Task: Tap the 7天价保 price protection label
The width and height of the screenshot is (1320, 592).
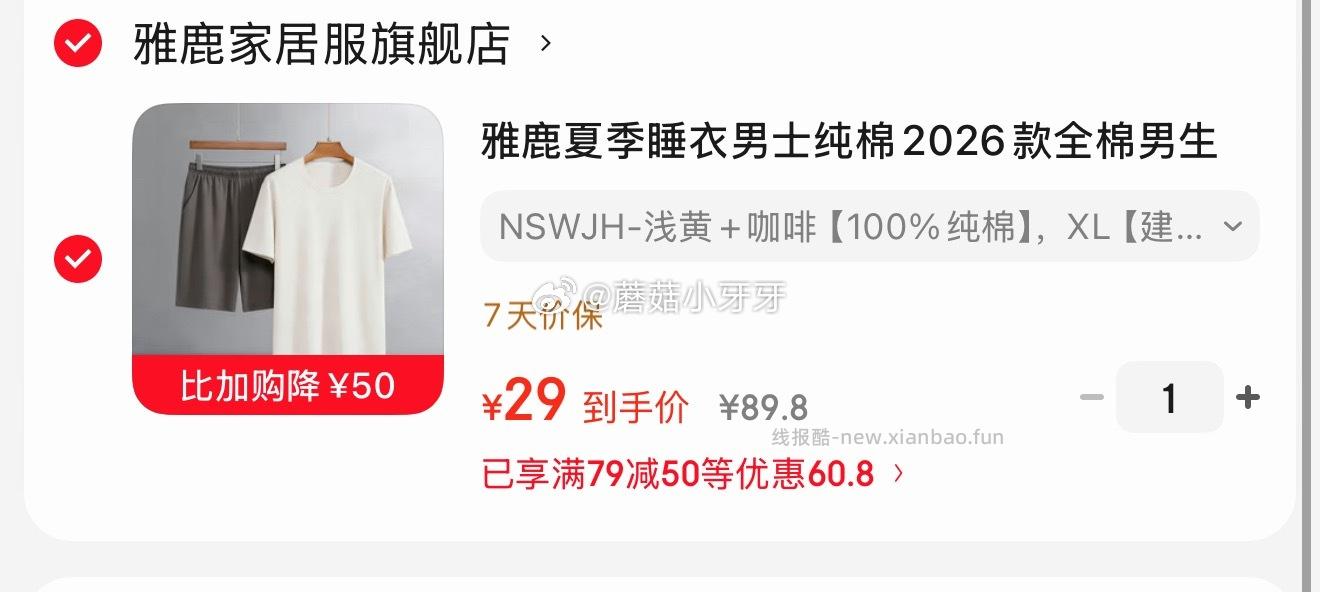Action: [x=543, y=316]
